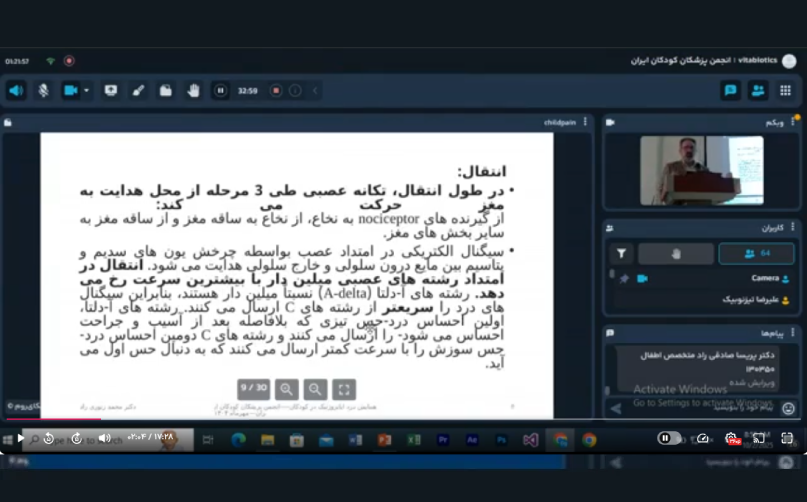Click the webcam panel camera icon
Image resolution: width=807 pixels, height=502 pixels.
pos(610,123)
